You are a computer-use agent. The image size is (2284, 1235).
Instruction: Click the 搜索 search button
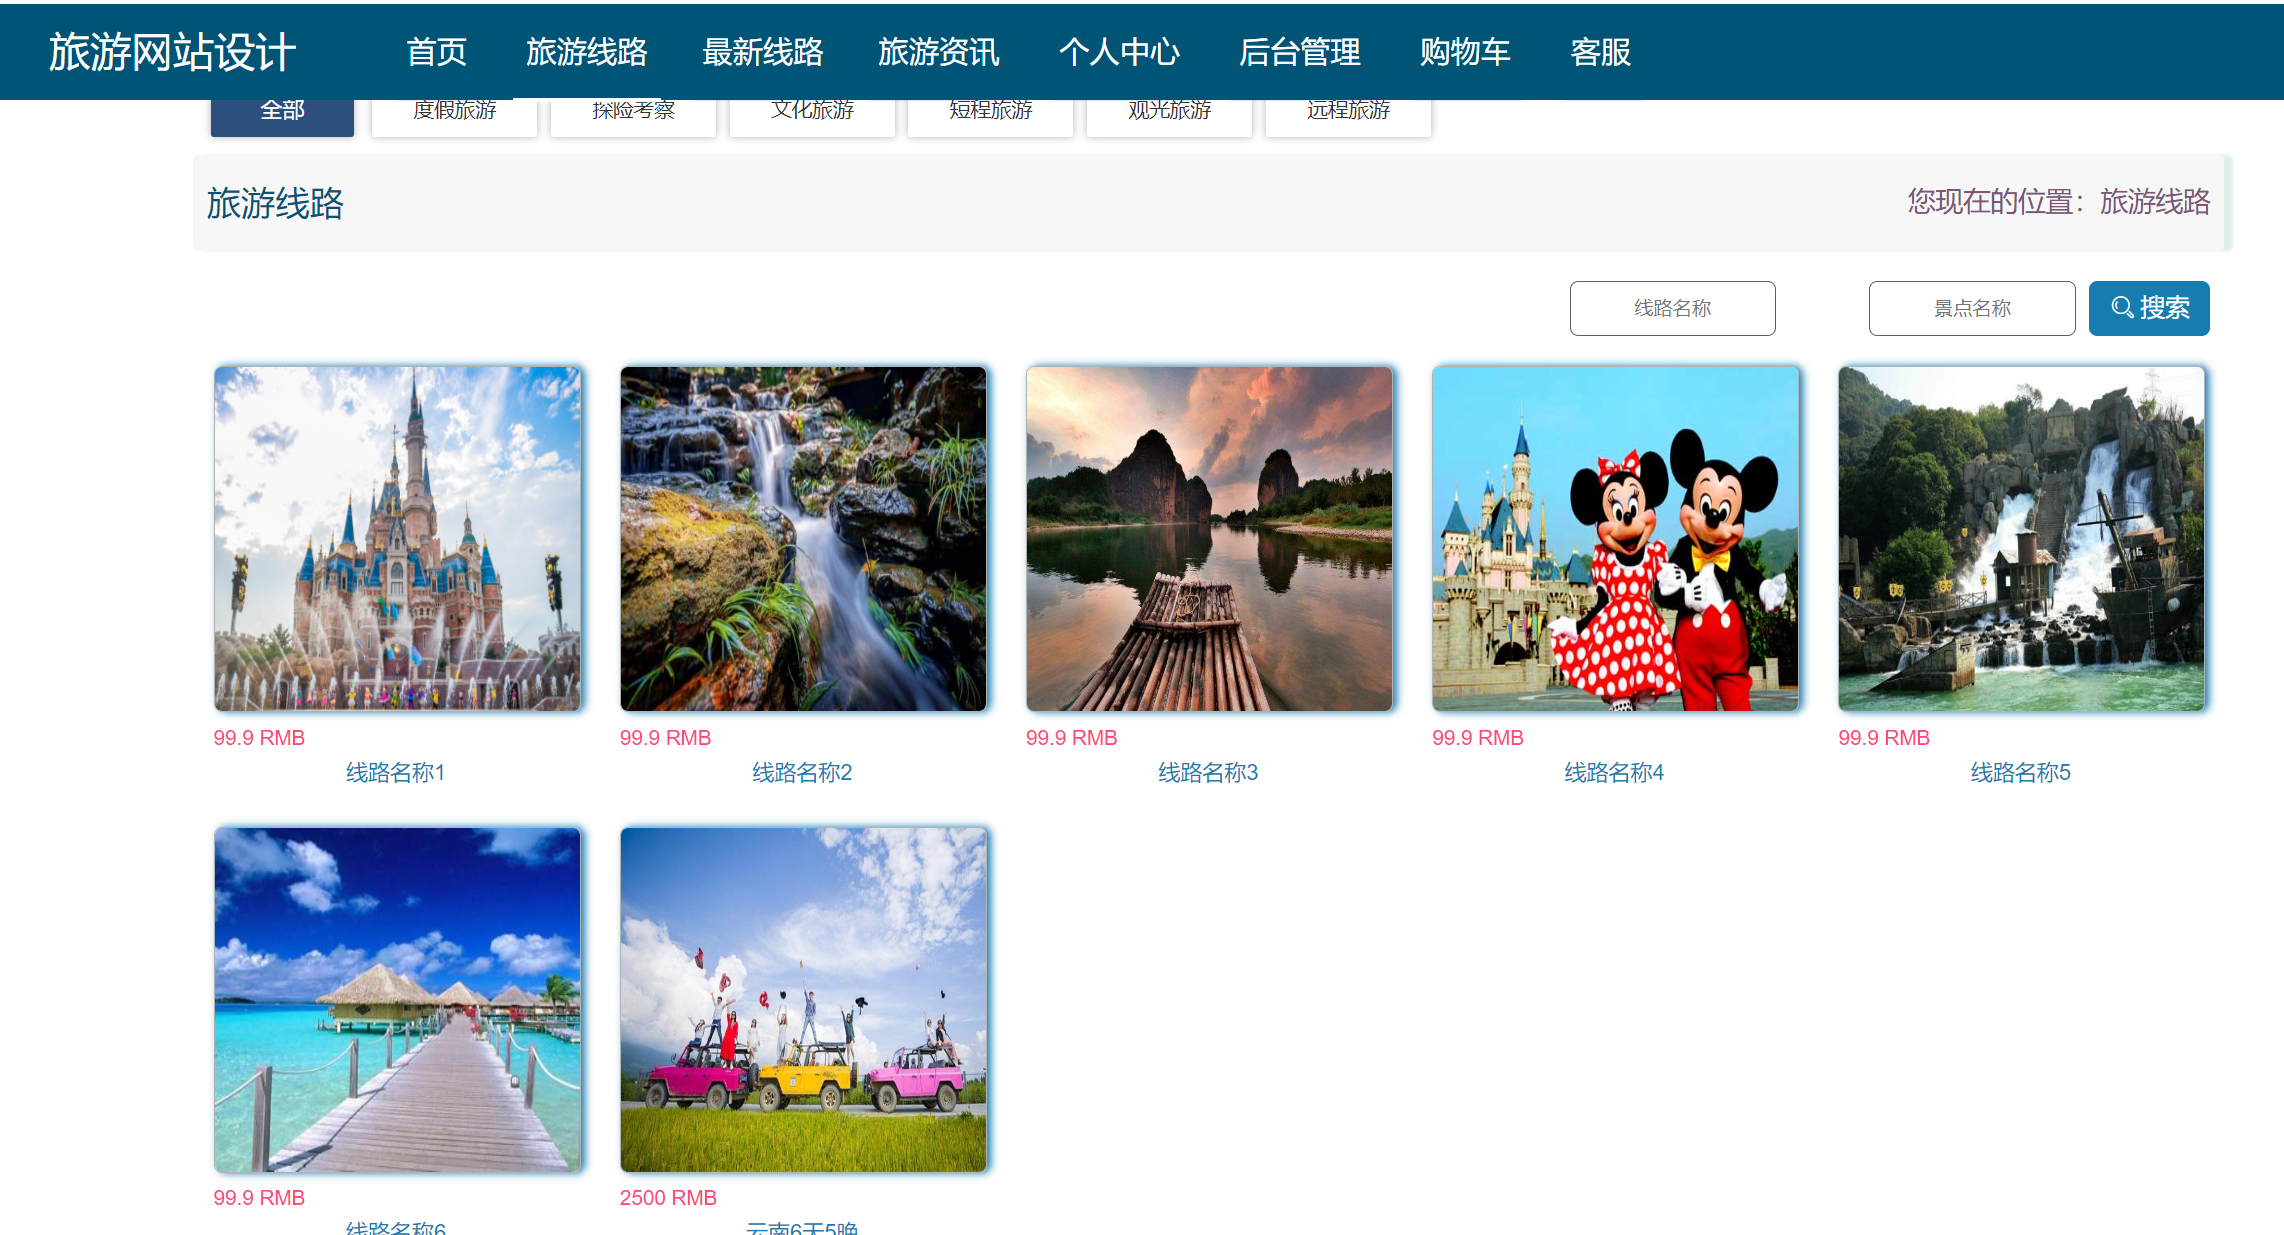pyautogui.click(x=2148, y=308)
